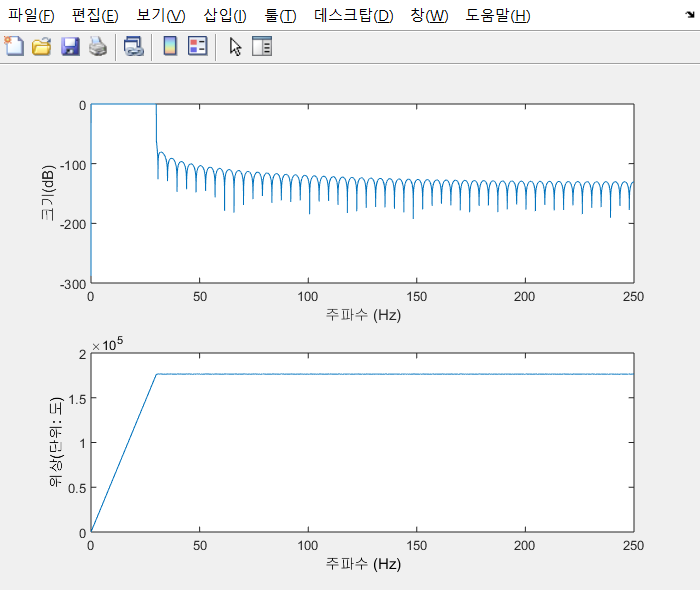Open the 툴(T) menu
Viewport: 700px width, 590px height.
pos(280,16)
